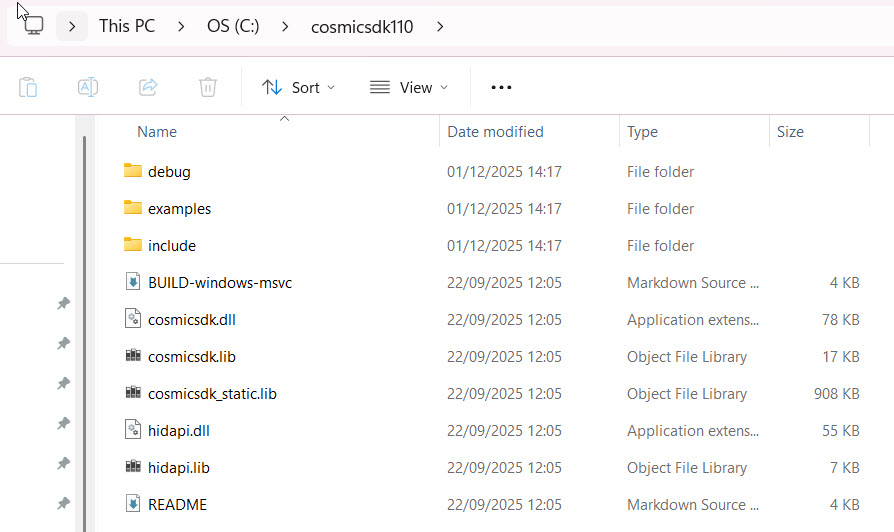Navigate to OS (C:) in breadcrumb

point(233,26)
